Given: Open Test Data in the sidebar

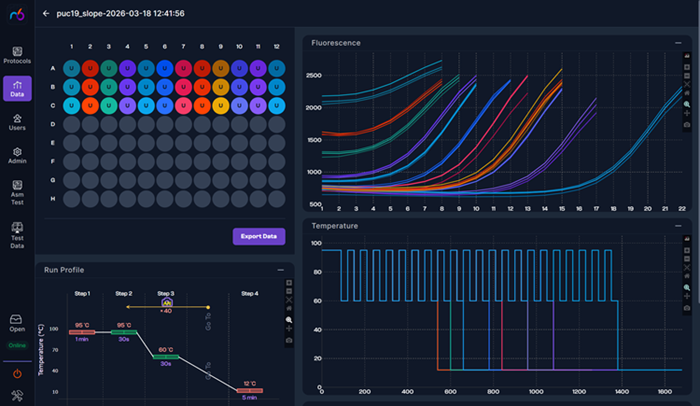Looking at the screenshot, I should pyautogui.click(x=17, y=235).
